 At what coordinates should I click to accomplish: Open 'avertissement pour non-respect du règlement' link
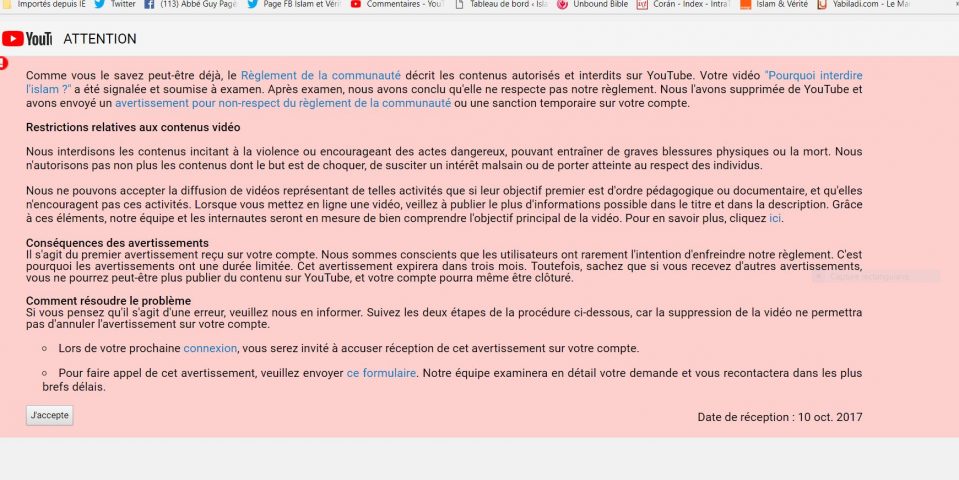click(283, 103)
